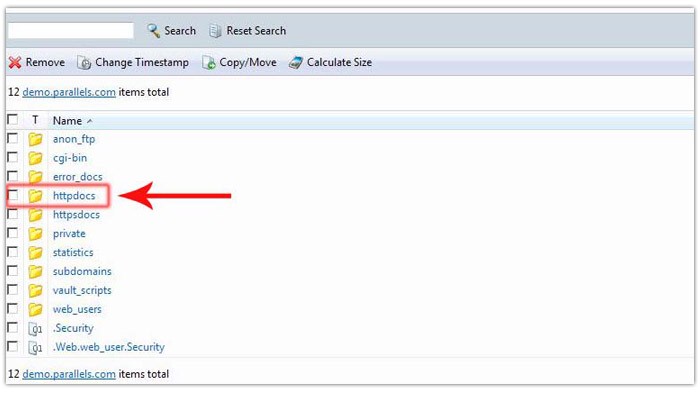Click the .Security file icon
Viewport: 700px width, 393px height.
click(x=35, y=329)
